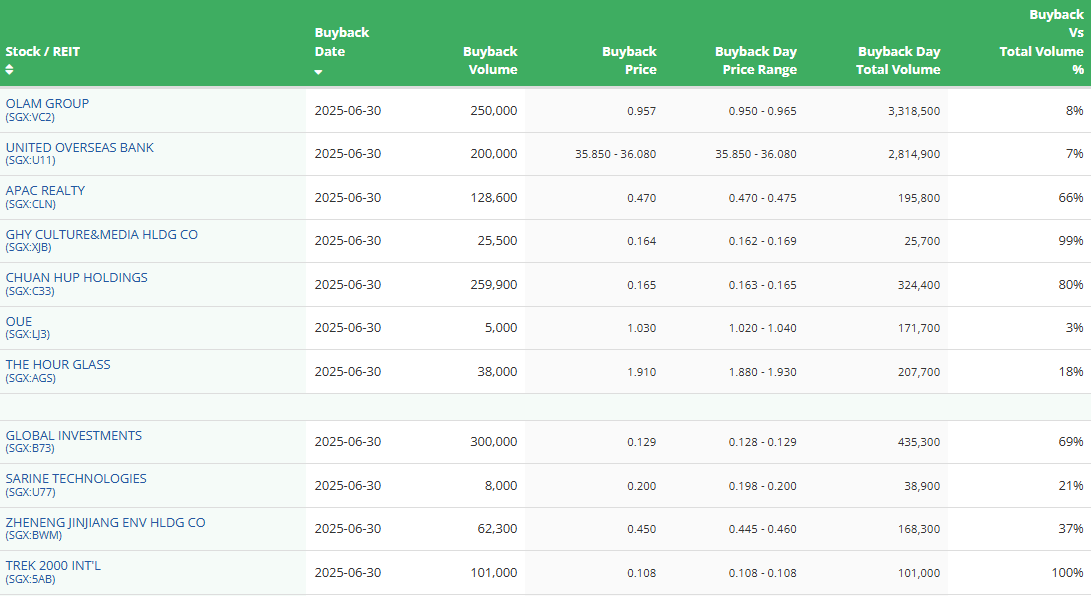Select GLOBAL INVESTMENTS total volume 435,300
1091x596 pixels.
point(918,442)
